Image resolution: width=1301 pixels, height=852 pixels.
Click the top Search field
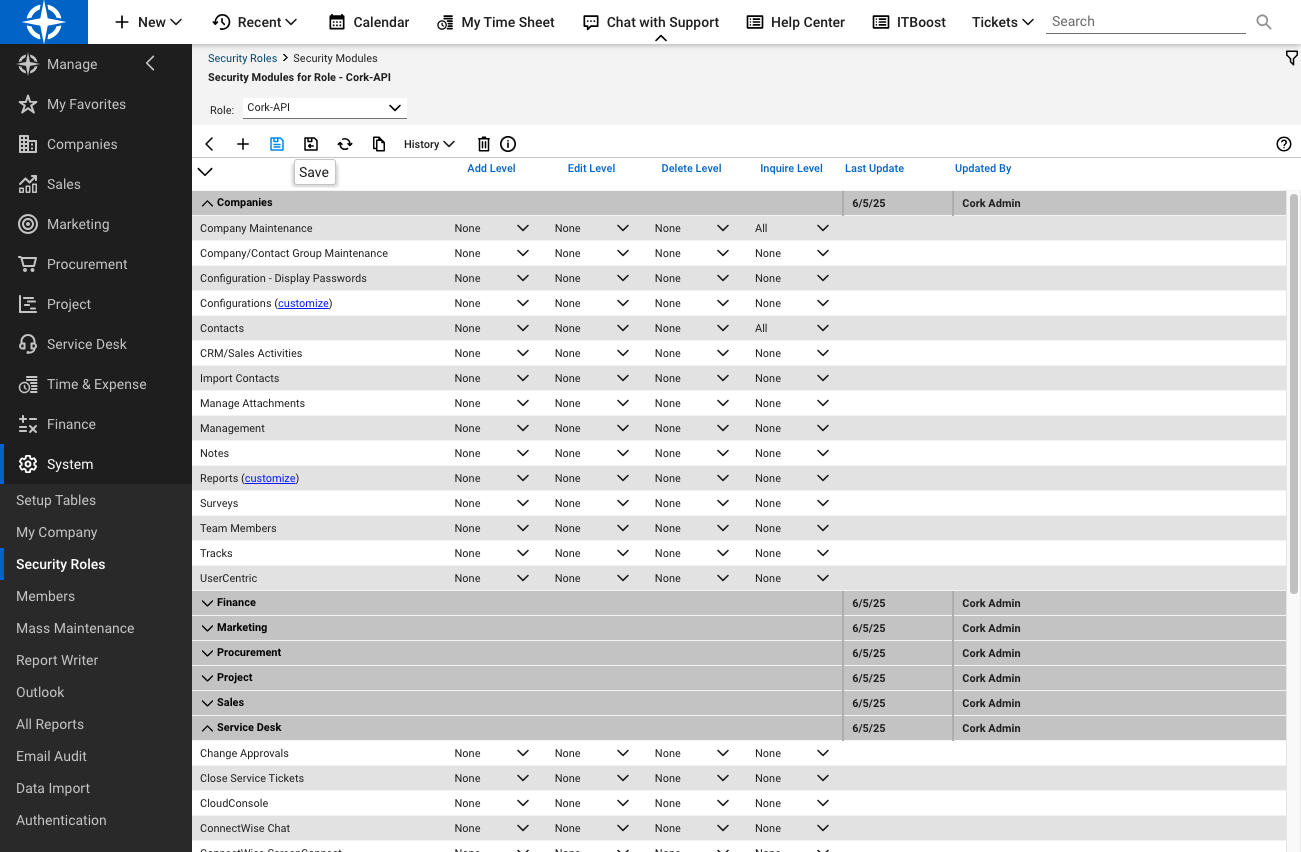(x=1146, y=22)
